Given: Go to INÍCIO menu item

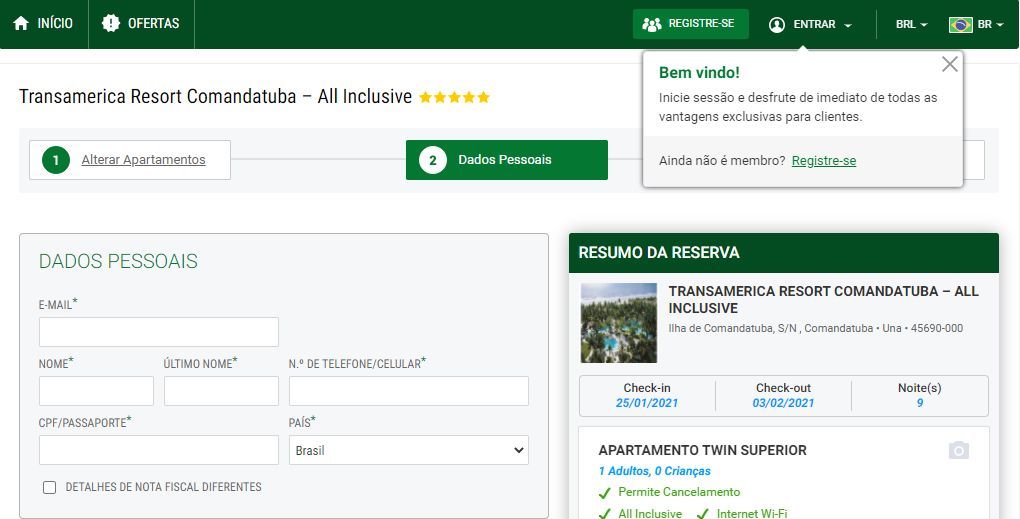Looking at the screenshot, I should pos(44,24).
